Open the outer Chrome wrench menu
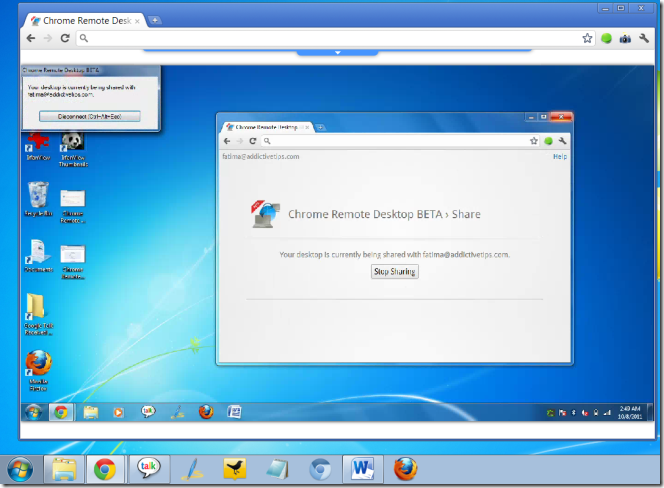The image size is (664, 488). pos(643,38)
